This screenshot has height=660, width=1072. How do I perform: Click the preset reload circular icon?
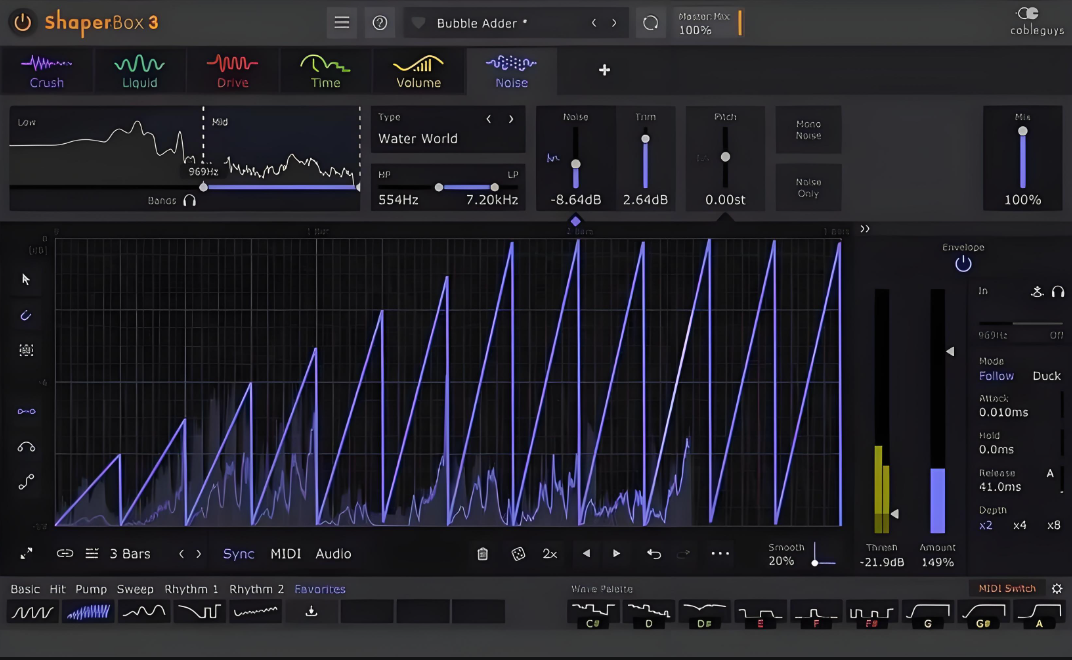coord(650,23)
